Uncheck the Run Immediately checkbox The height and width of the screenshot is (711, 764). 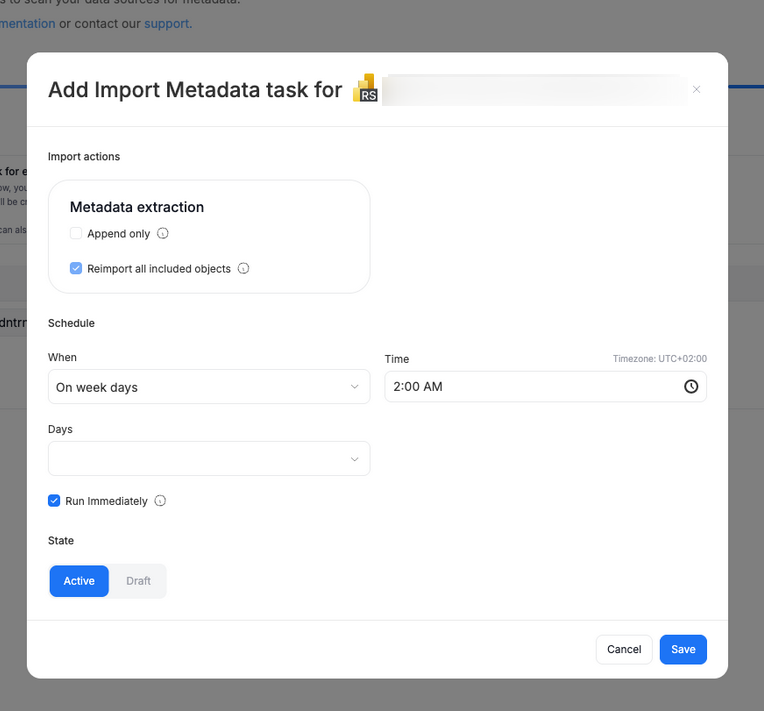coord(54,501)
